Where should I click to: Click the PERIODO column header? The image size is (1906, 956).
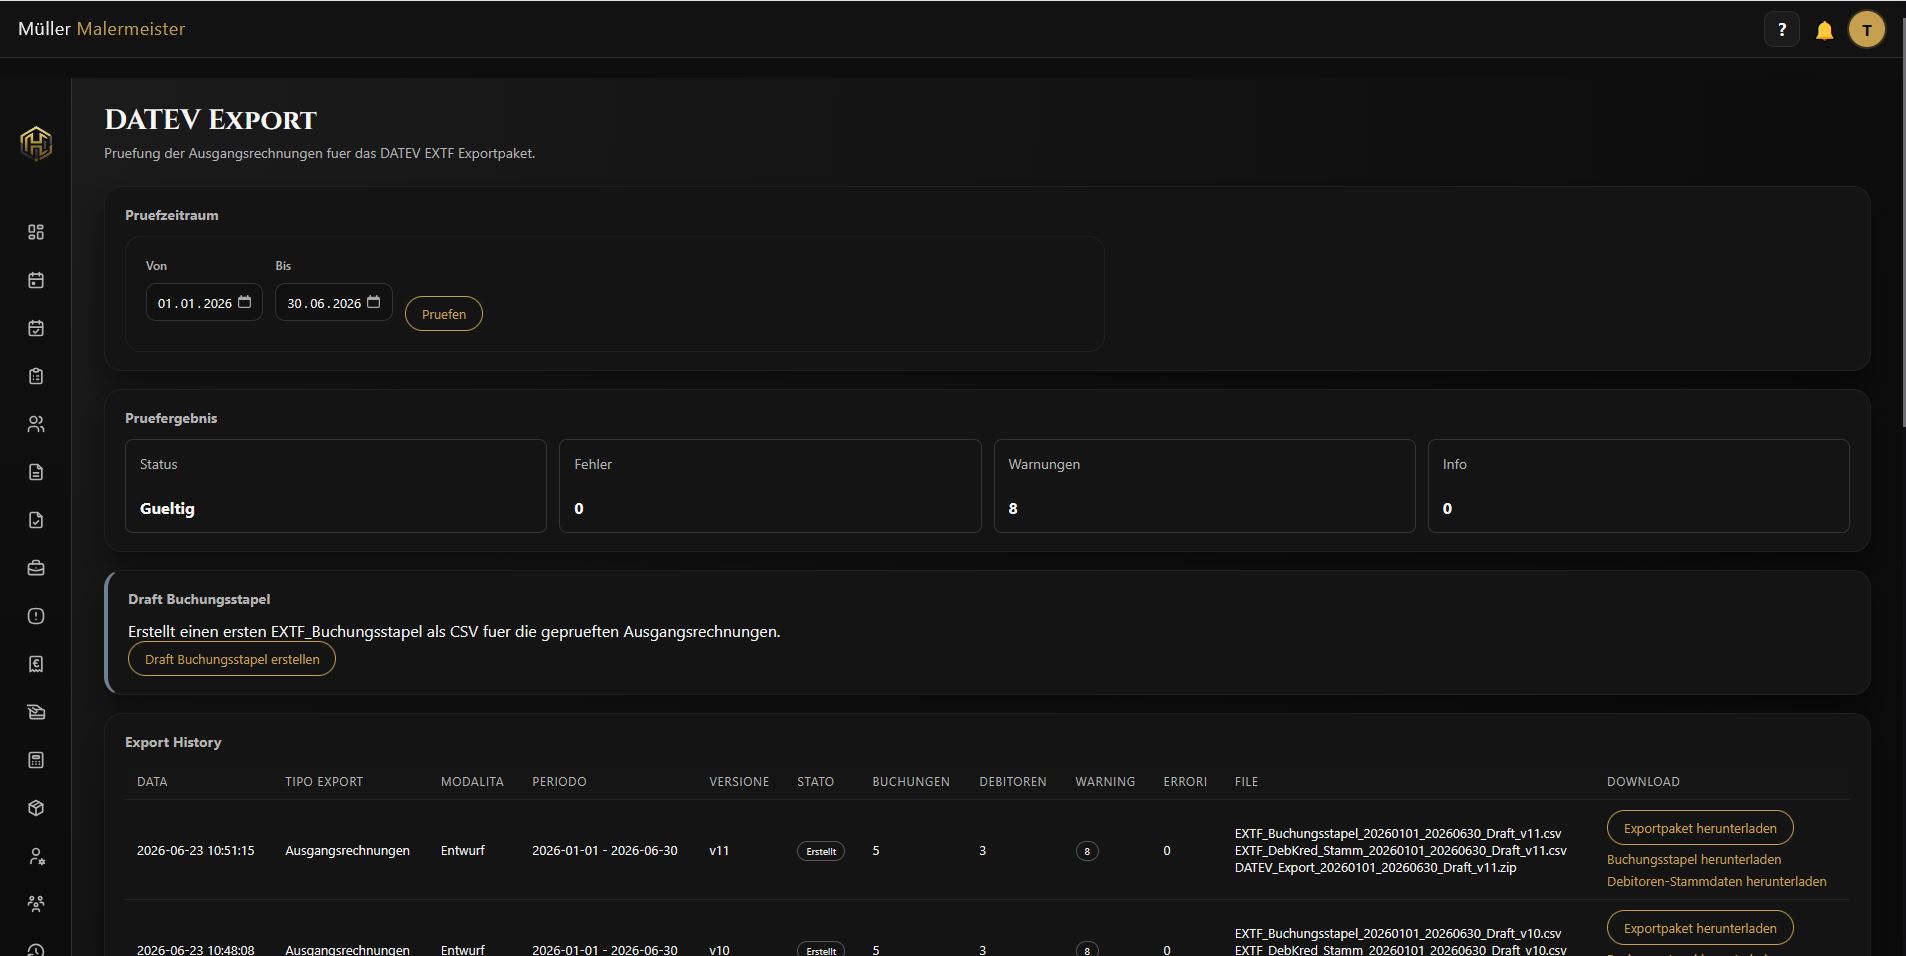tap(559, 782)
